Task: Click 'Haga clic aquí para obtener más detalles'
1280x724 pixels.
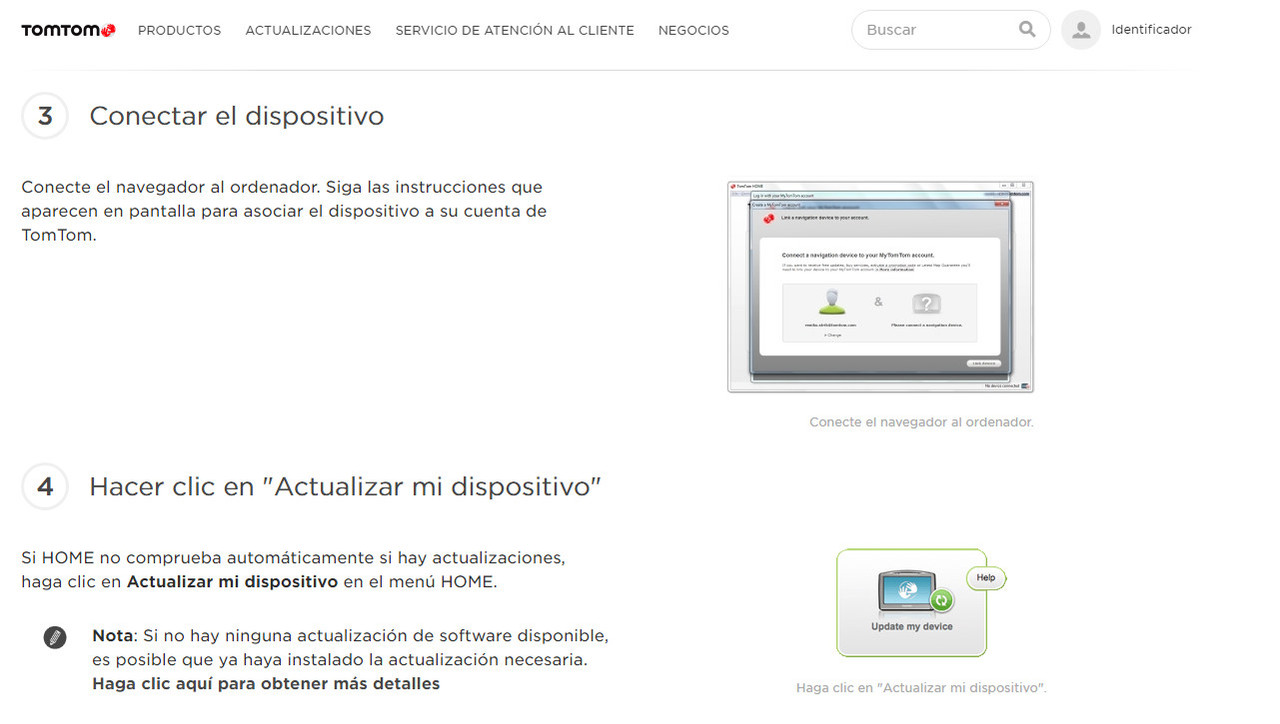Action: 266,684
